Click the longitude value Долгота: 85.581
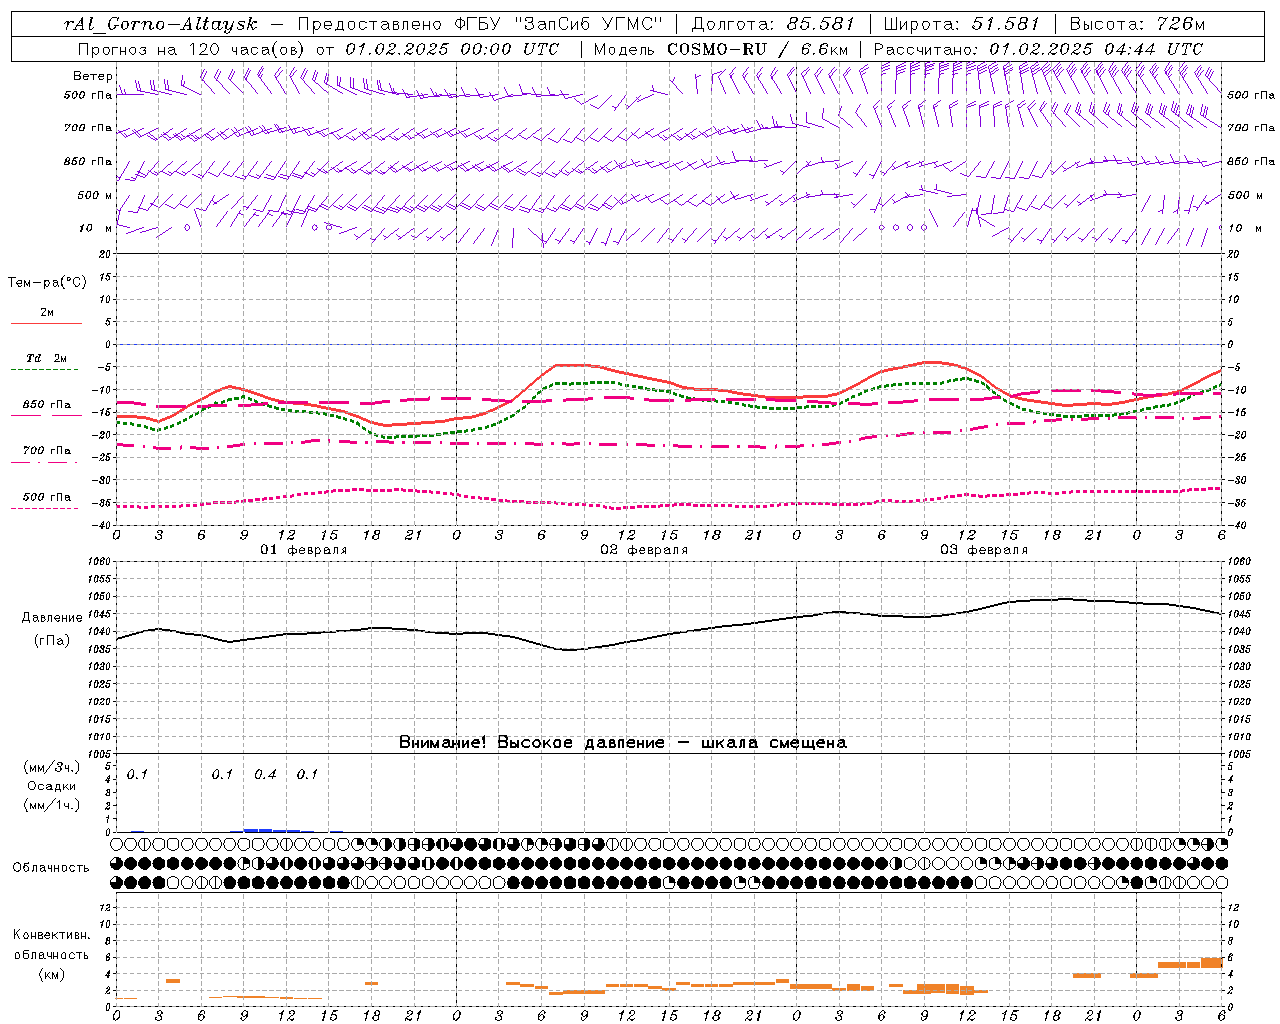Image resolution: width=1280 pixels, height=1024 pixels. coord(774,24)
